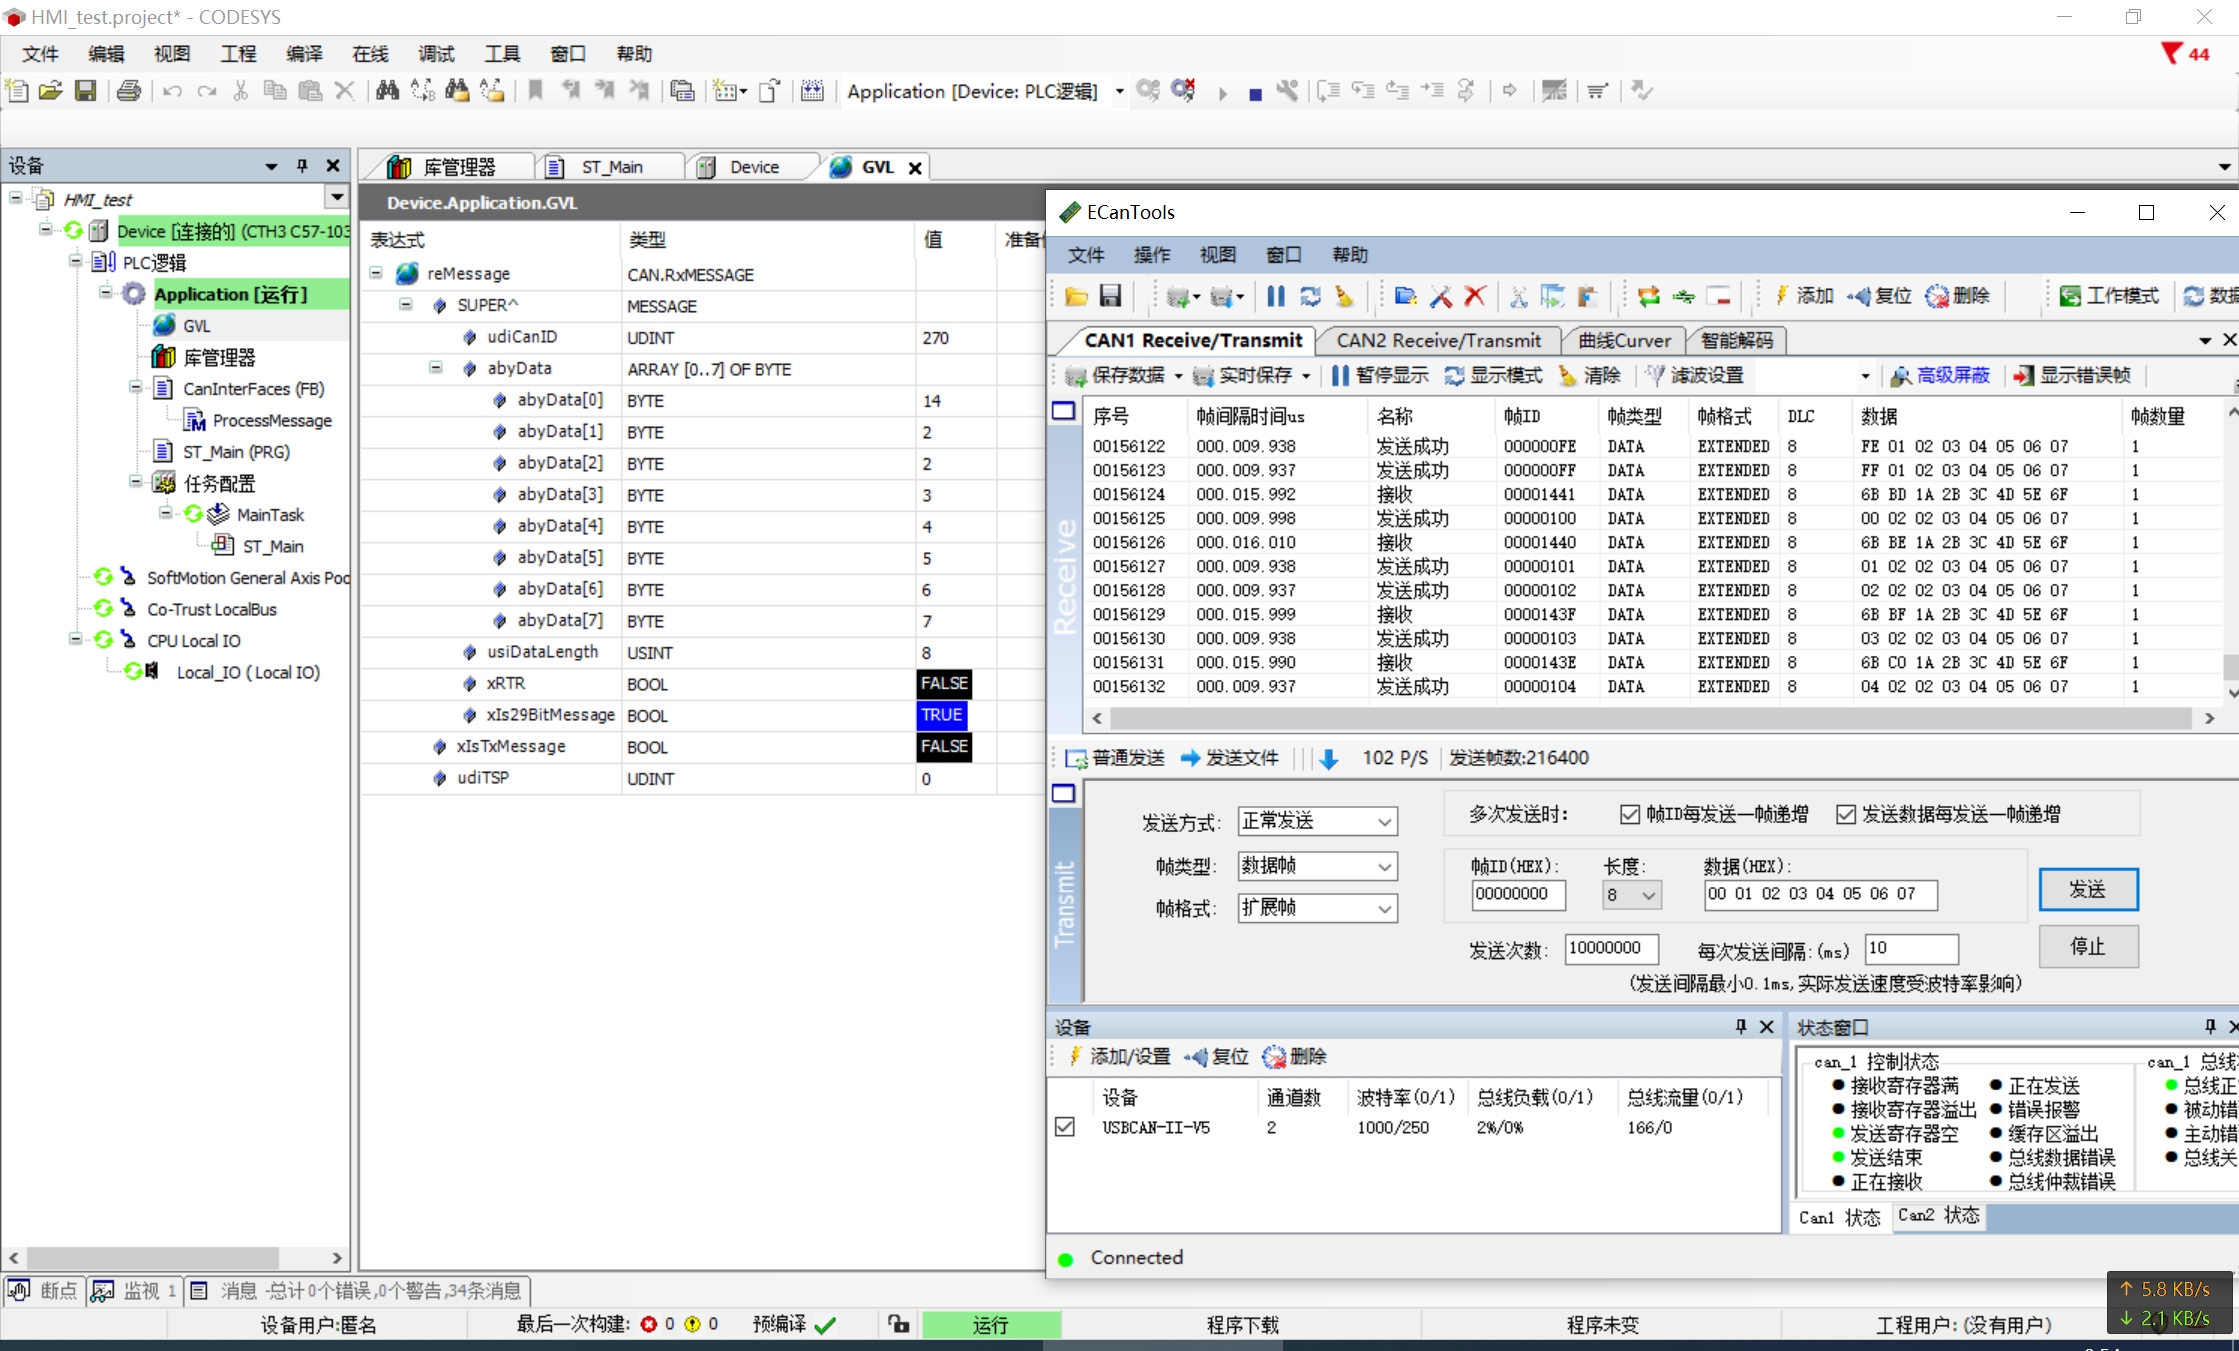Viewport: 2239px width, 1351px height.
Task: Click the receive list horizontal scrollbar
Action: 1650,719
